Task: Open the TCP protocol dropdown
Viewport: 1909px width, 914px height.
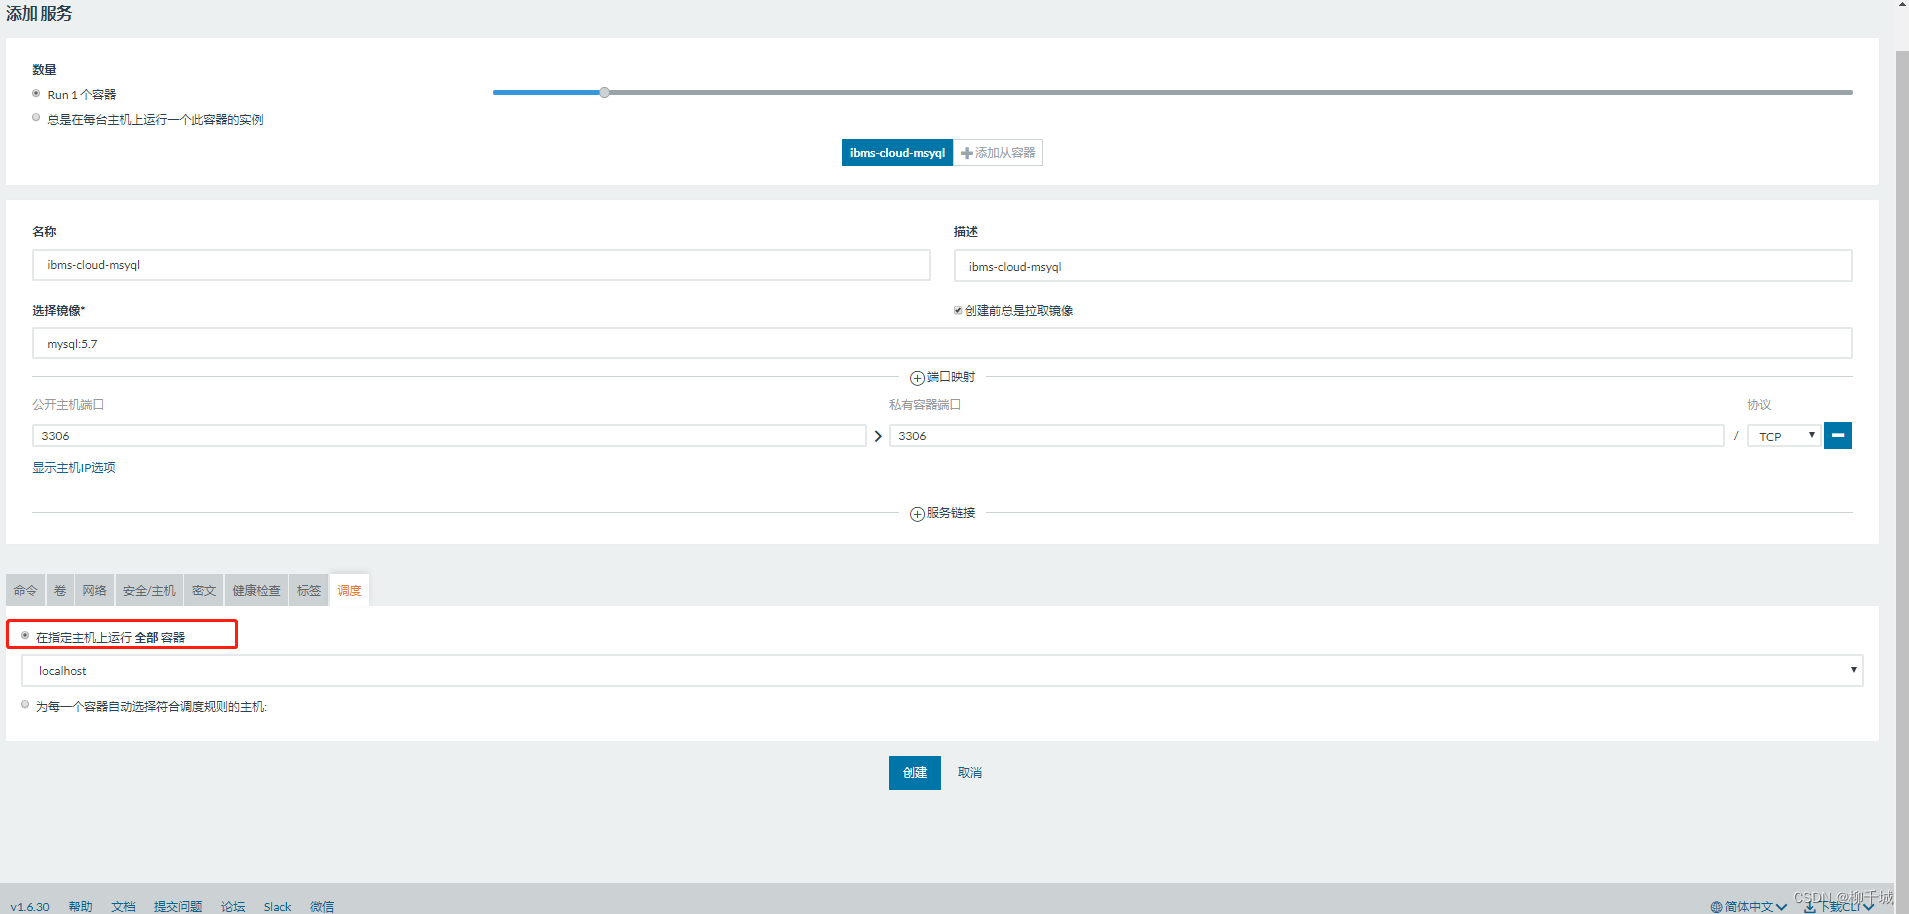Action: point(1783,436)
